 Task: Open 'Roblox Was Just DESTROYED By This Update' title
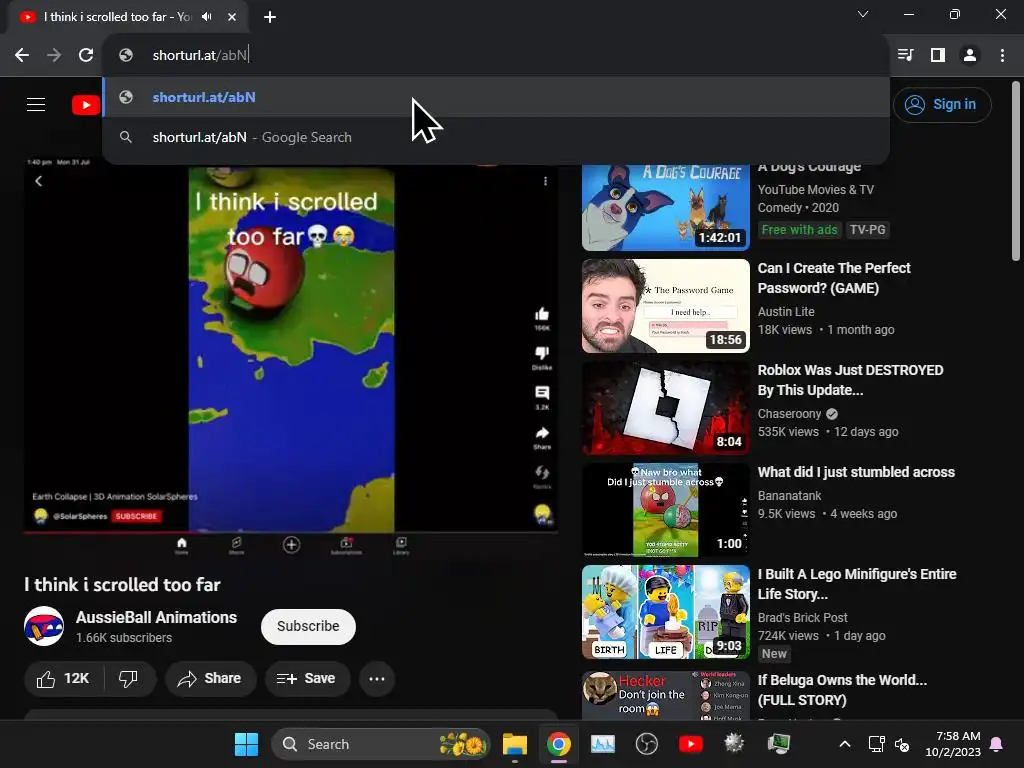(850, 380)
